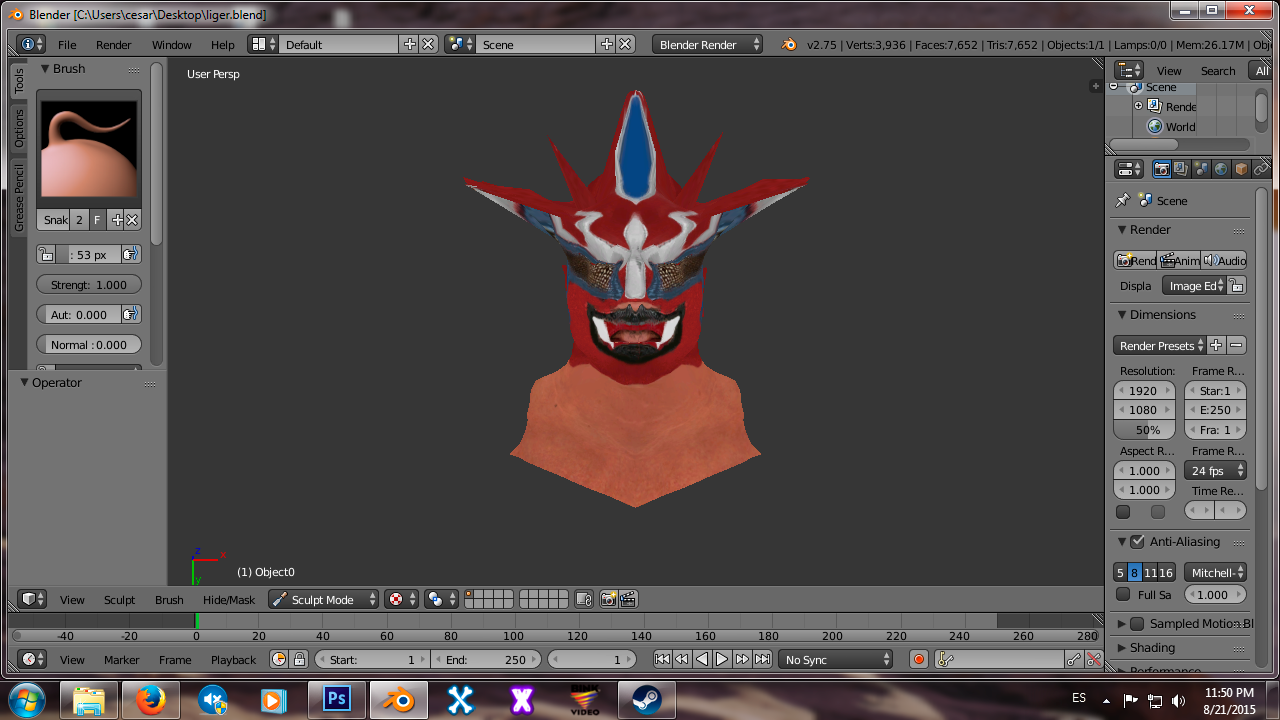Open the 24 fps frame rate dropdown

point(1216,470)
